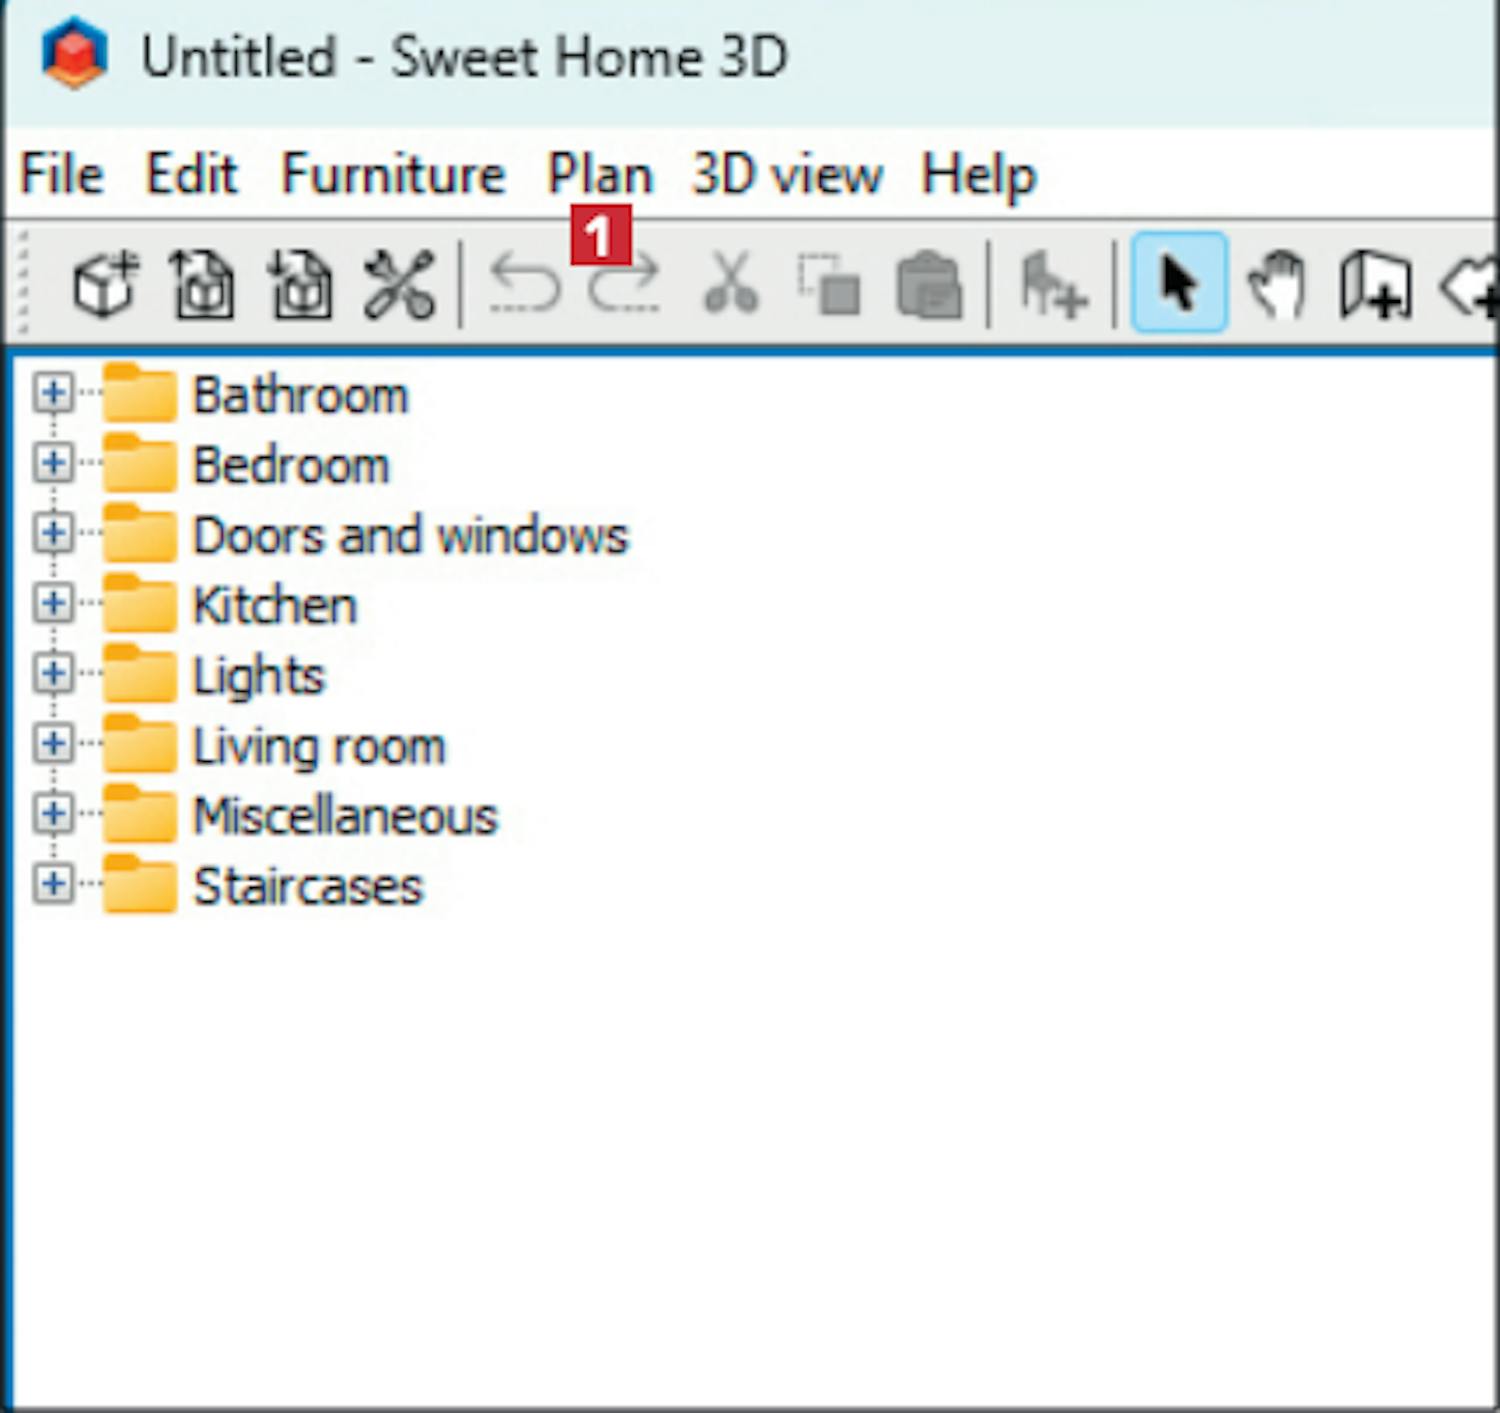Activate the Create walls tool
This screenshot has width=1500, height=1413.
[1376, 285]
